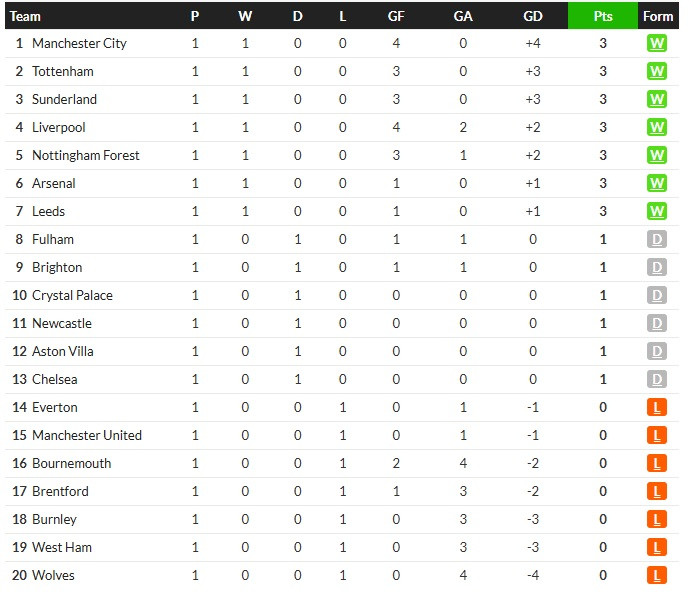This screenshot has height=595, width=689.
Task: Sort table by Pts column header
Action: pos(602,16)
